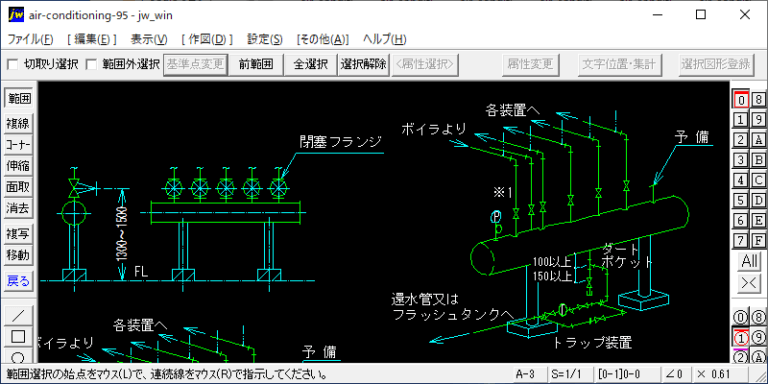Toggle square layer button 8

click(759, 99)
